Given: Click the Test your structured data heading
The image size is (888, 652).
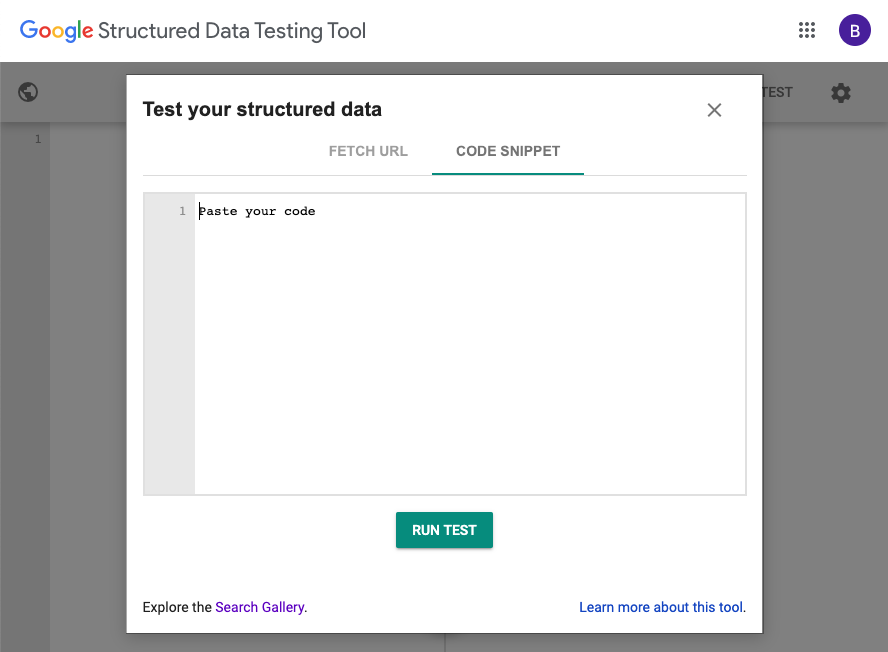Looking at the screenshot, I should [262, 109].
